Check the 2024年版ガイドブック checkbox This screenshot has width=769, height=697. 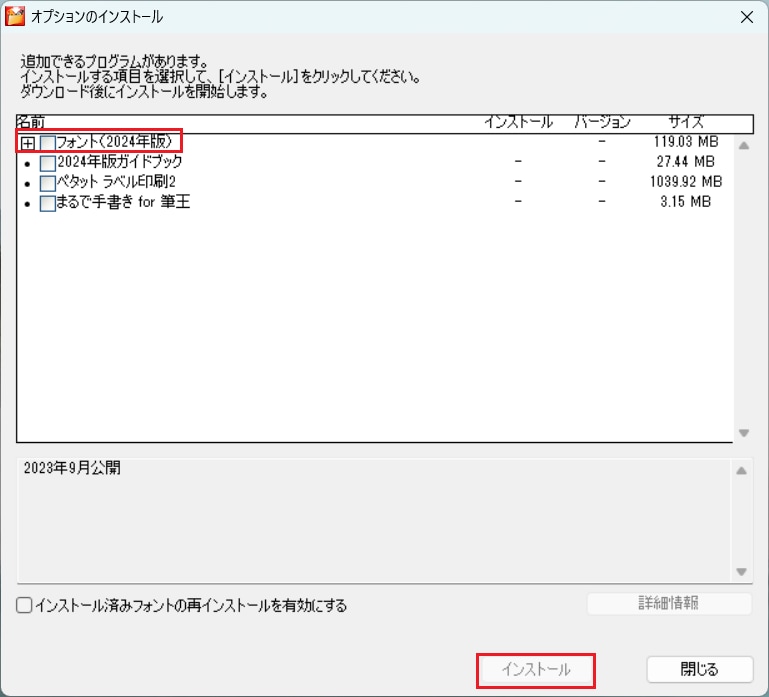click(x=48, y=163)
